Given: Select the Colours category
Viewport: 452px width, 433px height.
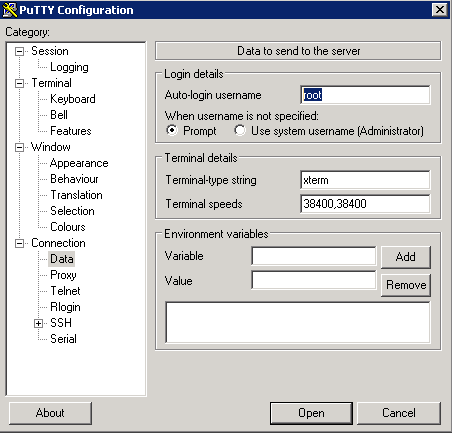Looking at the screenshot, I should coord(68,227).
